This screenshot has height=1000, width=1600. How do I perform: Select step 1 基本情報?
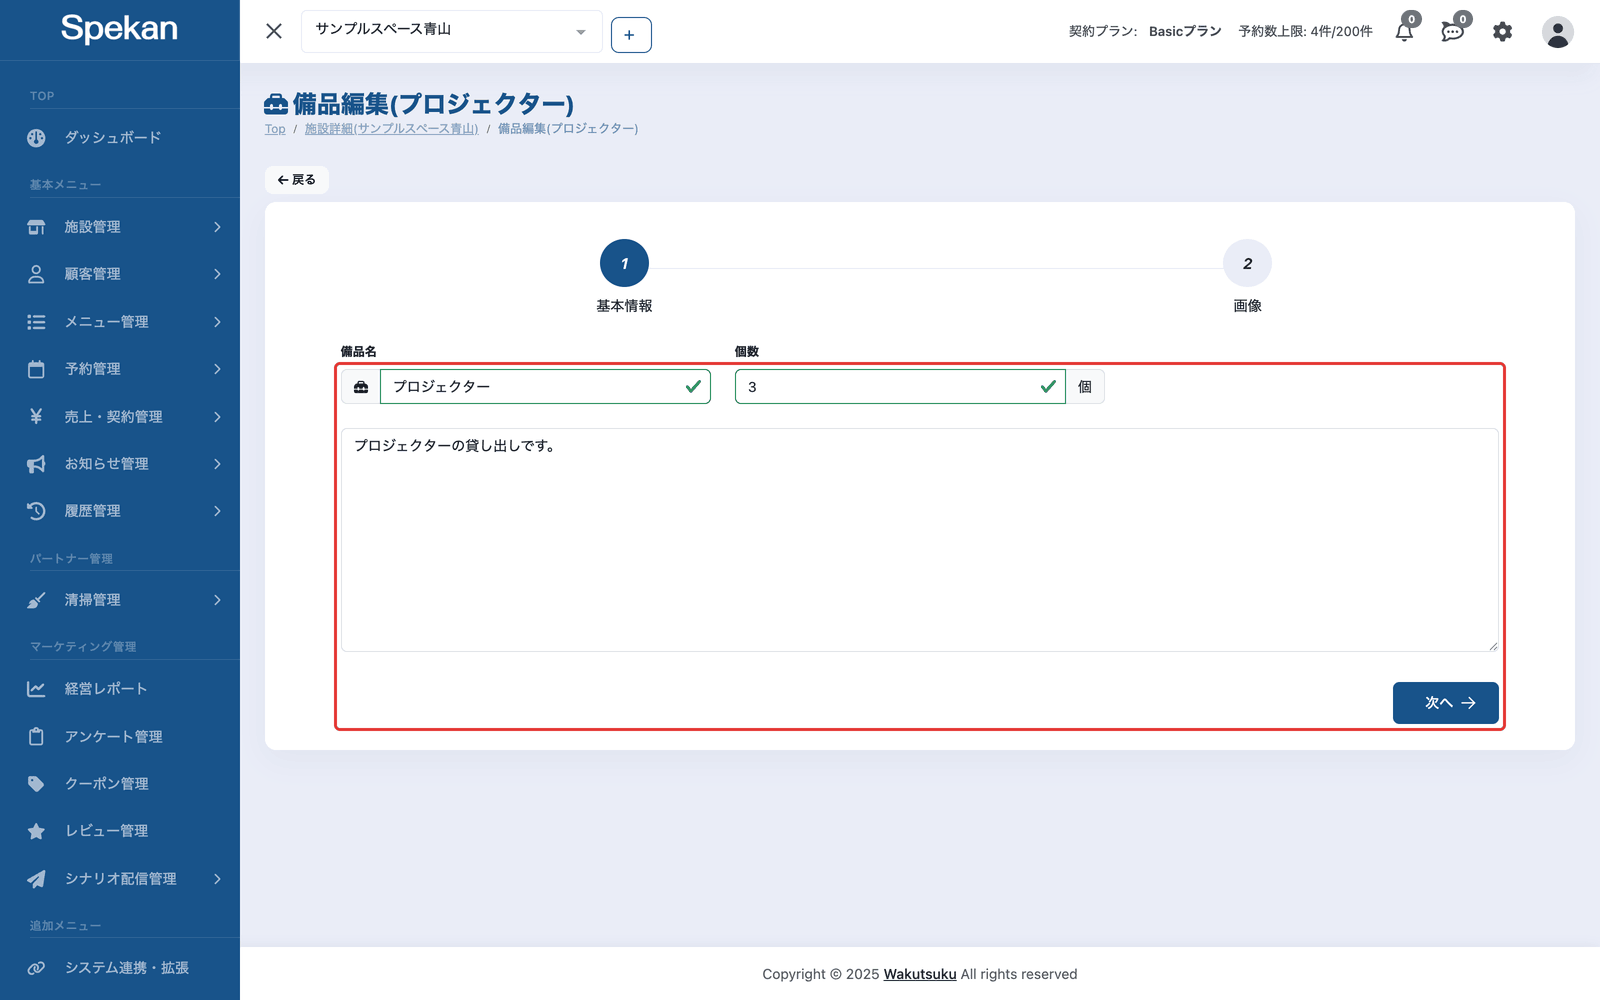pyautogui.click(x=624, y=264)
